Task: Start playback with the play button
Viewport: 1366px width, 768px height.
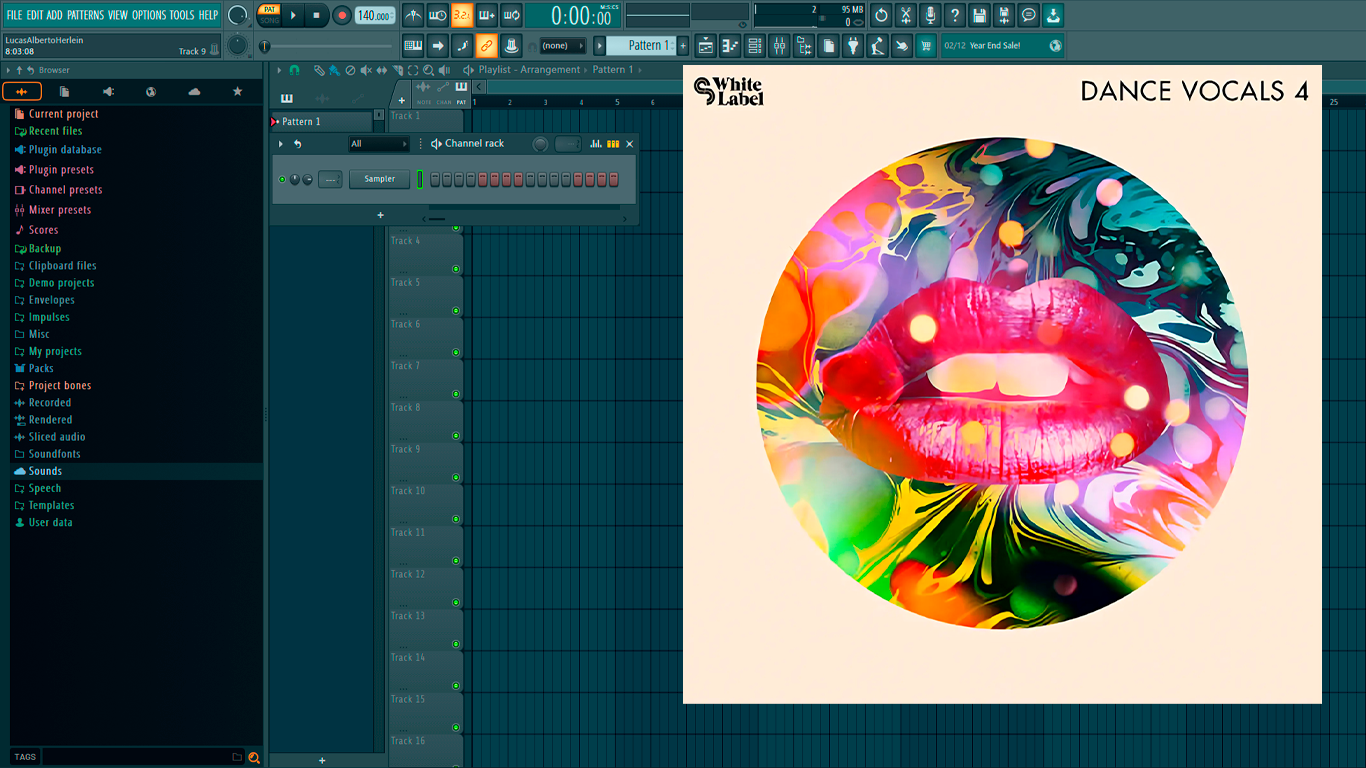Action: 293,15
